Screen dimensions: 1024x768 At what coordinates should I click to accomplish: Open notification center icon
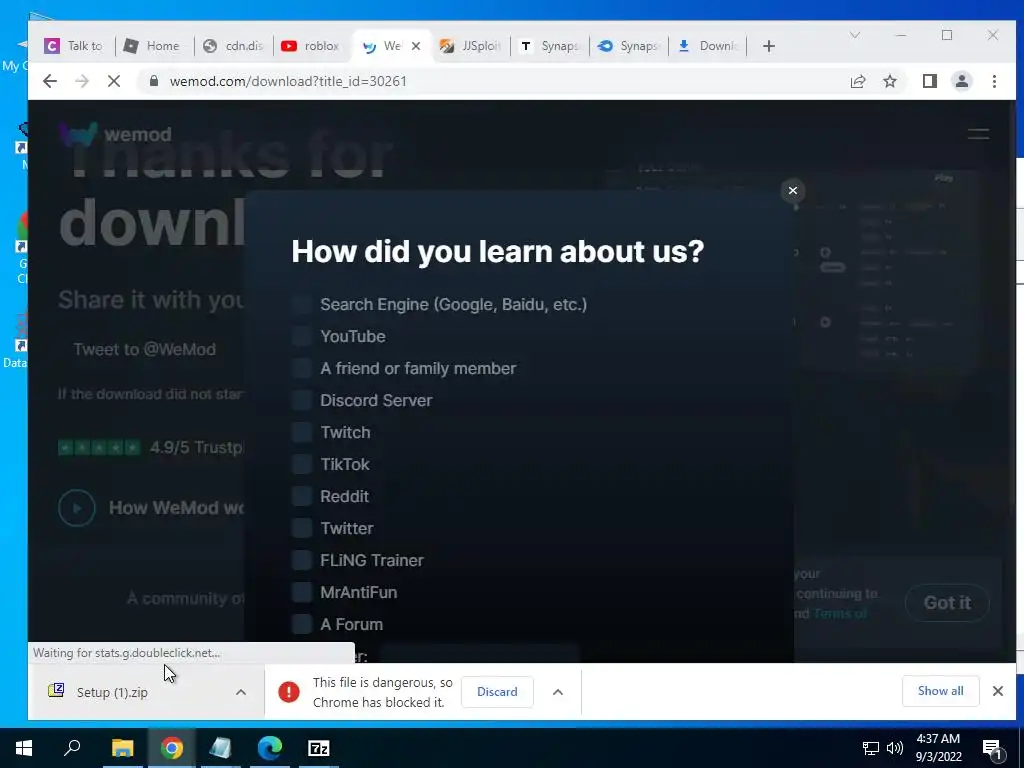click(x=992, y=748)
